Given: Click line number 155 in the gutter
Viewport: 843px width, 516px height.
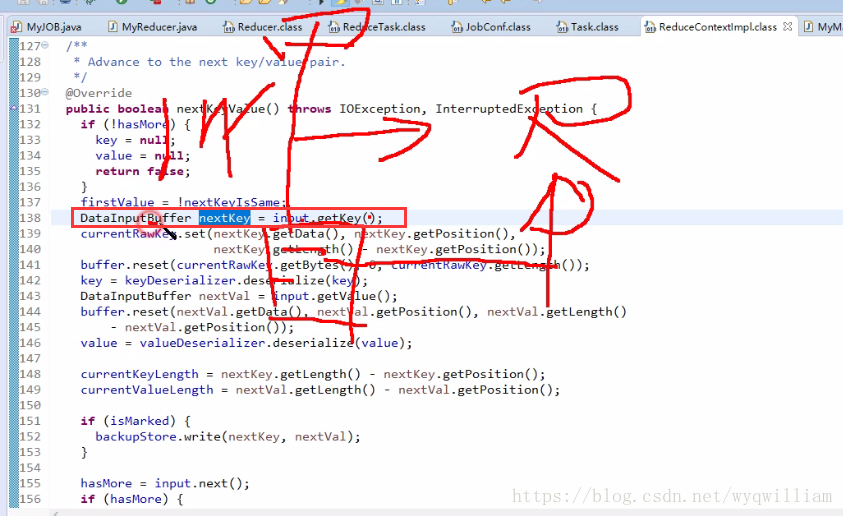Looking at the screenshot, I should [30, 483].
